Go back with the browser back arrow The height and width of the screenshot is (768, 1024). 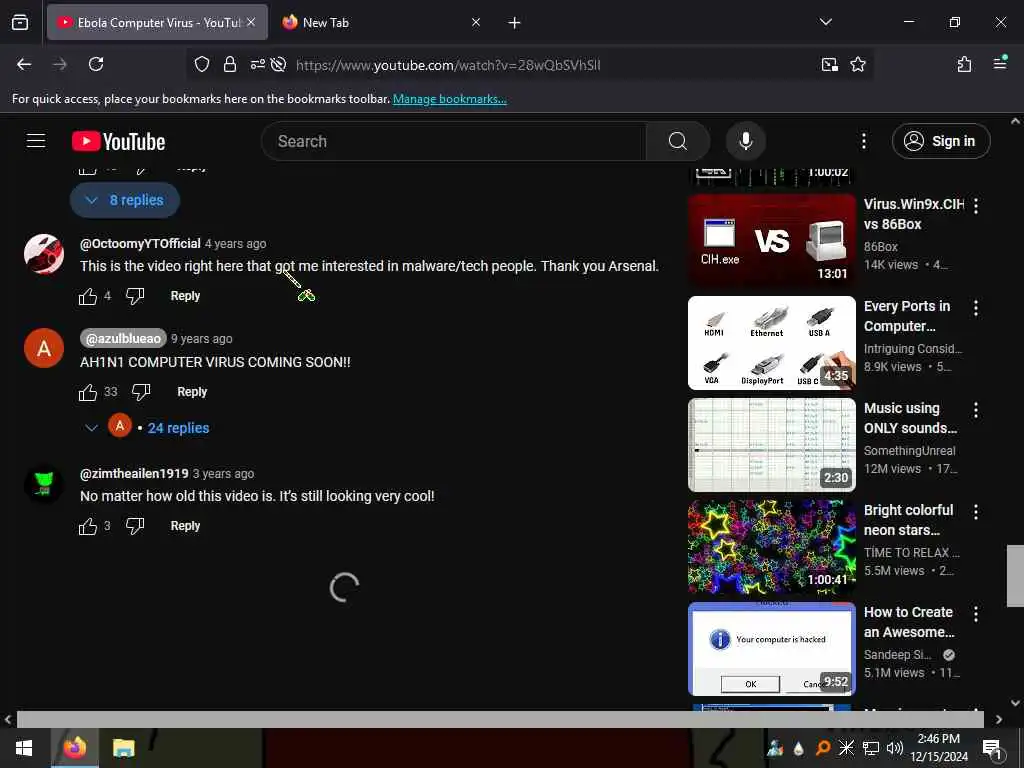click(24, 64)
